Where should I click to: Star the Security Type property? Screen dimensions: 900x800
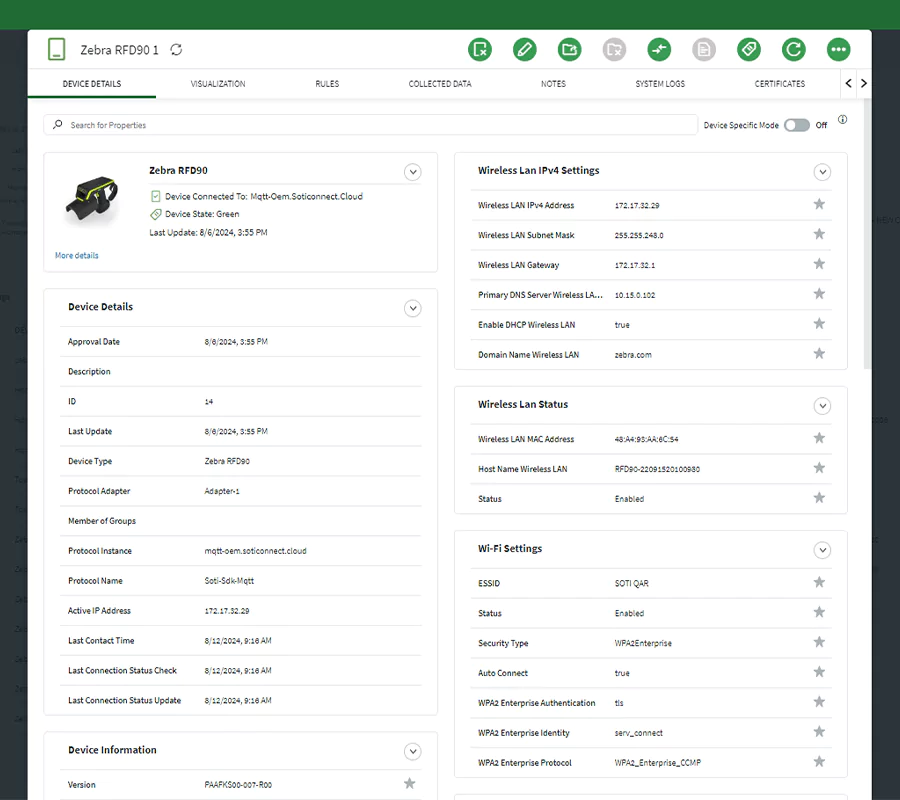[x=819, y=642]
